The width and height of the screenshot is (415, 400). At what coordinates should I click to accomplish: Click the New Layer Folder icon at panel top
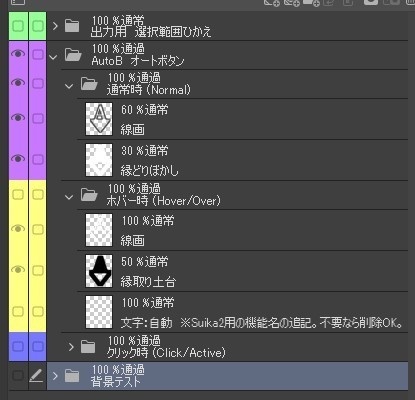tap(311, 2)
